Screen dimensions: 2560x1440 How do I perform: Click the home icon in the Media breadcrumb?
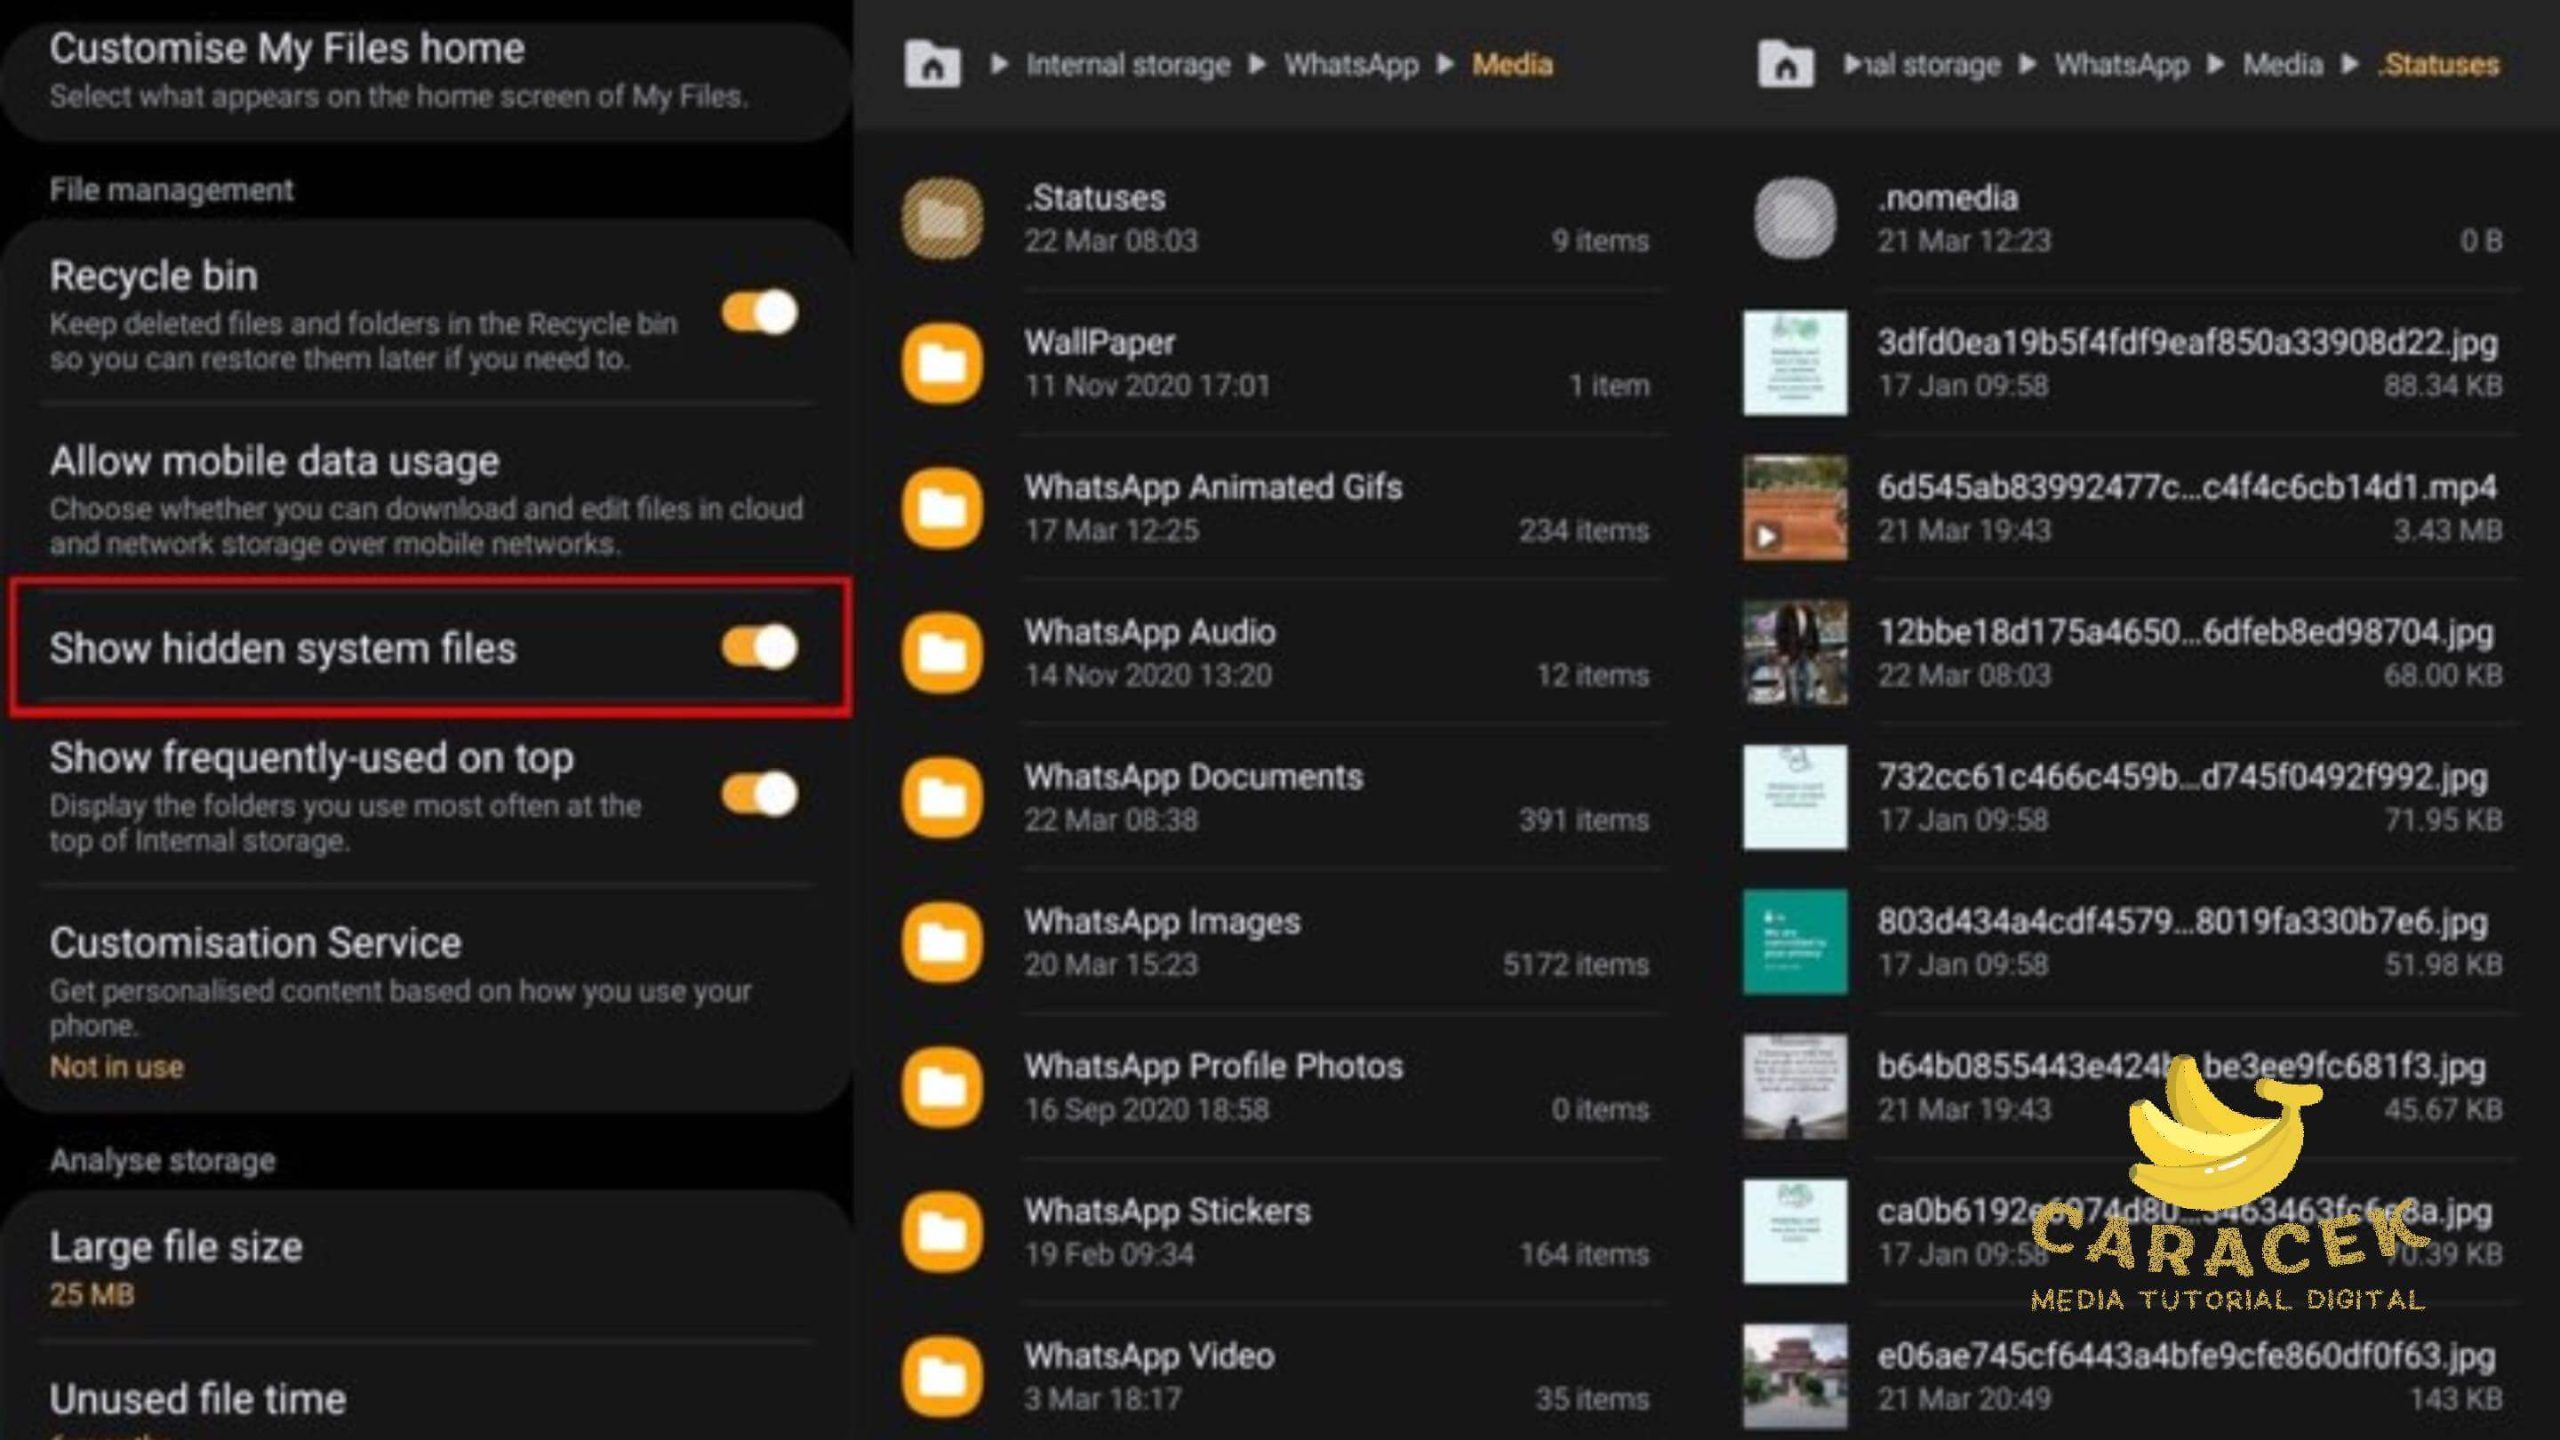[932, 65]
